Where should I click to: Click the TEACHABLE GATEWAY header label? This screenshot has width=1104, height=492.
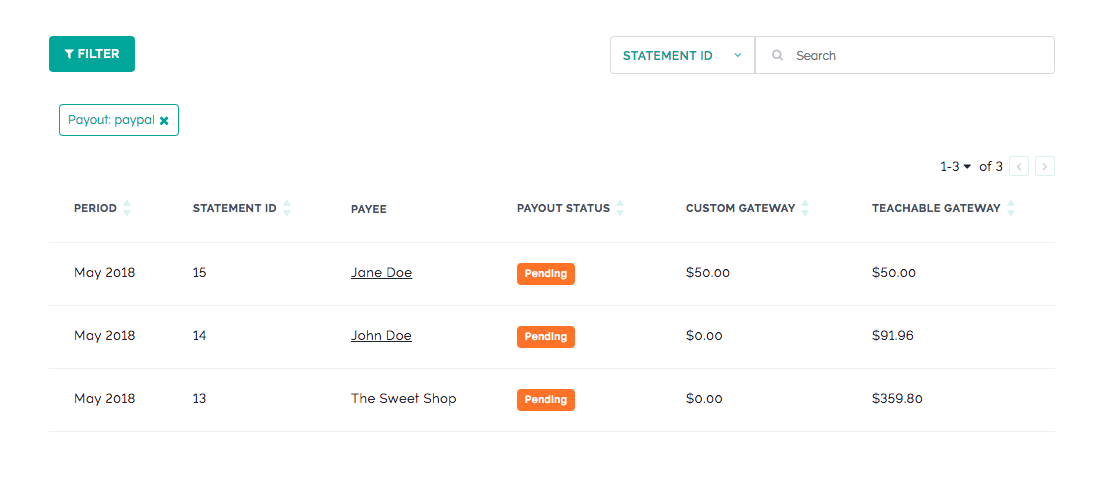coord(936,208)
